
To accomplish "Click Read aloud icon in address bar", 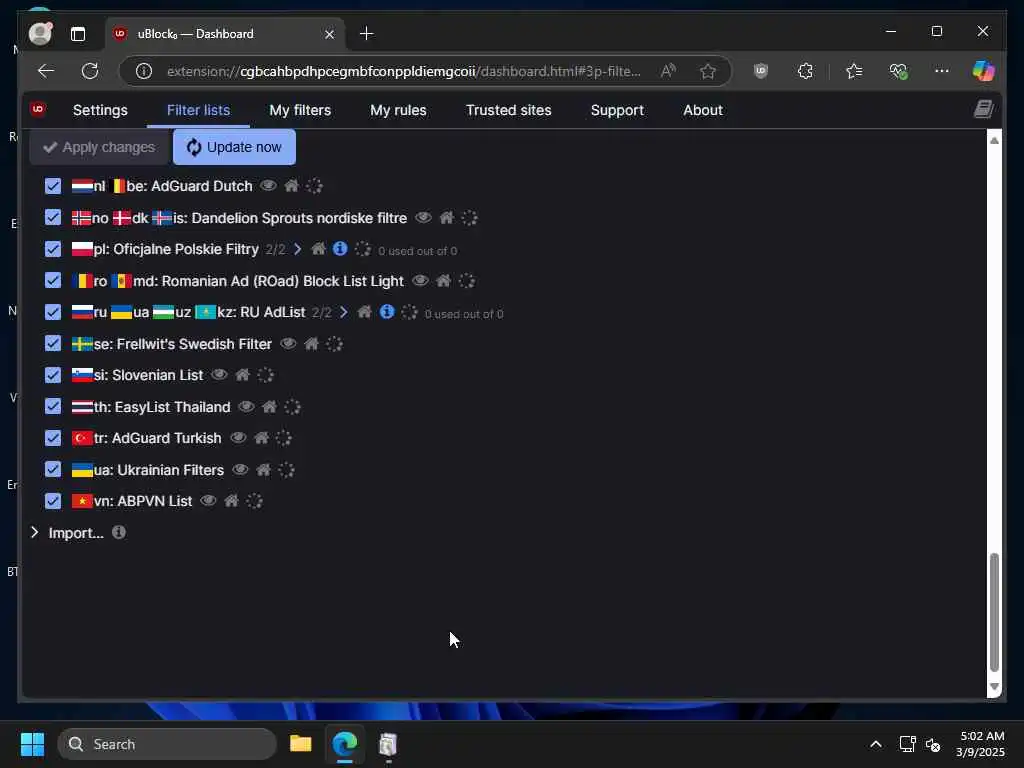I will (x=667, y=71).
